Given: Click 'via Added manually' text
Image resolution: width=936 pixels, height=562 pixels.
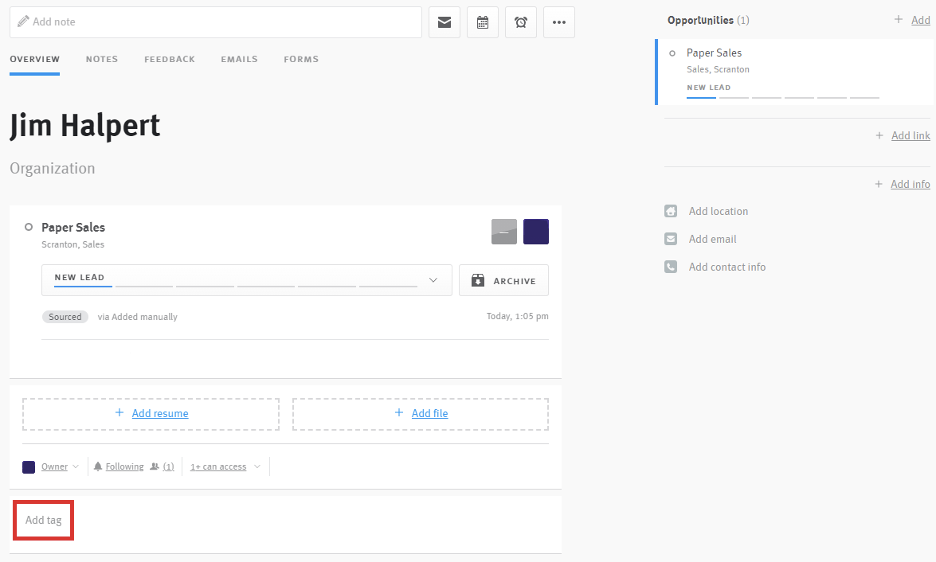Looking at the screenshot, I should [138, 317].
